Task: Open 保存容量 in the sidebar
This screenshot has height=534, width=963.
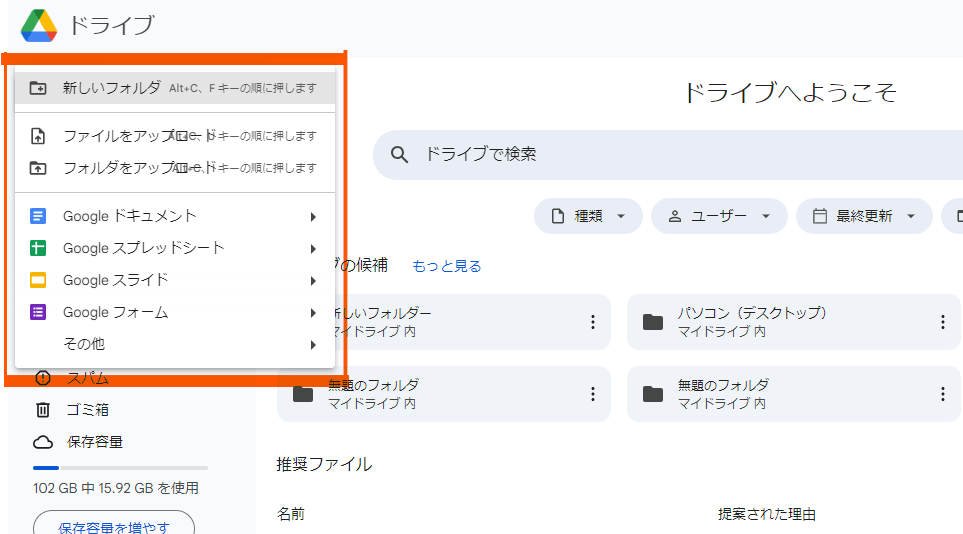Action: pos(95,442)
